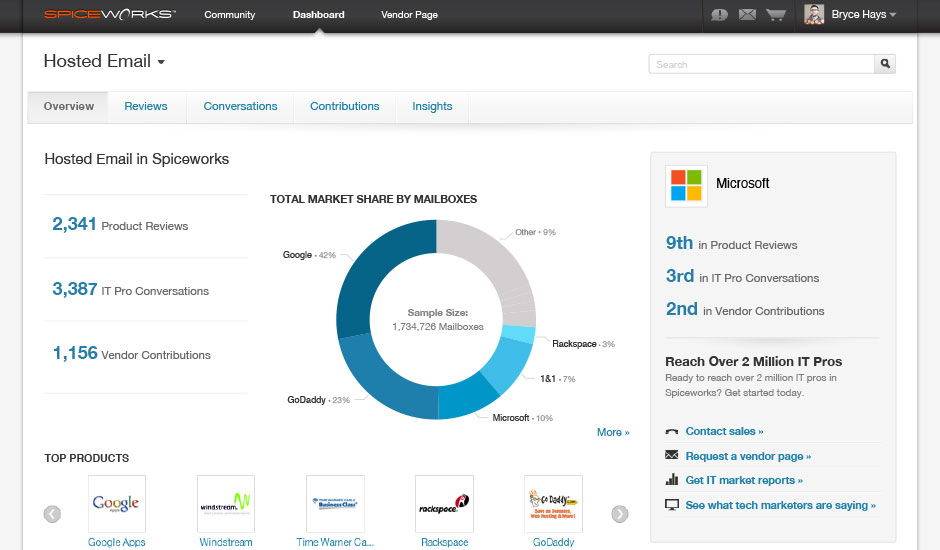Open Bryce Hays user menu arrow
Image resolution: width=940 pixels, height=550 pixels.
click(893, 15)
